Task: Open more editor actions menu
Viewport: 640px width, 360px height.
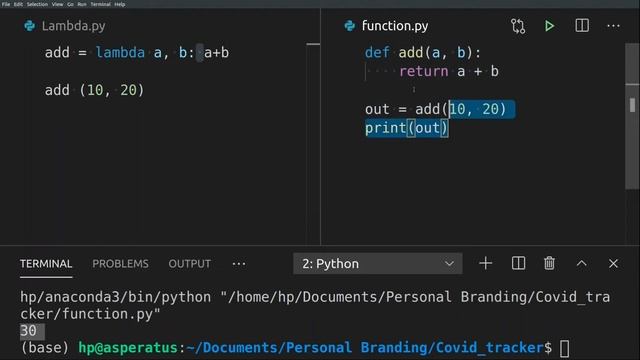Action: [x=613, y=26]
